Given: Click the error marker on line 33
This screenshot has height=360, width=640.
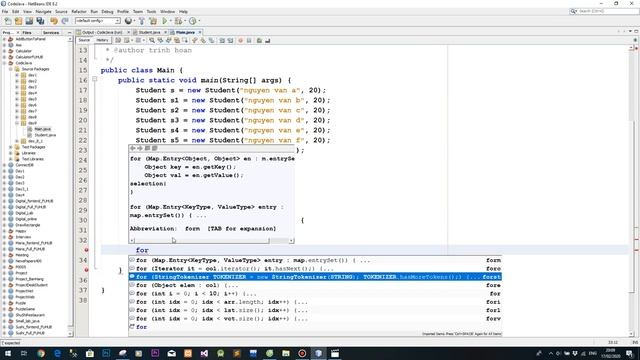Looking at the screenshot, I should [x=86, y=250].
